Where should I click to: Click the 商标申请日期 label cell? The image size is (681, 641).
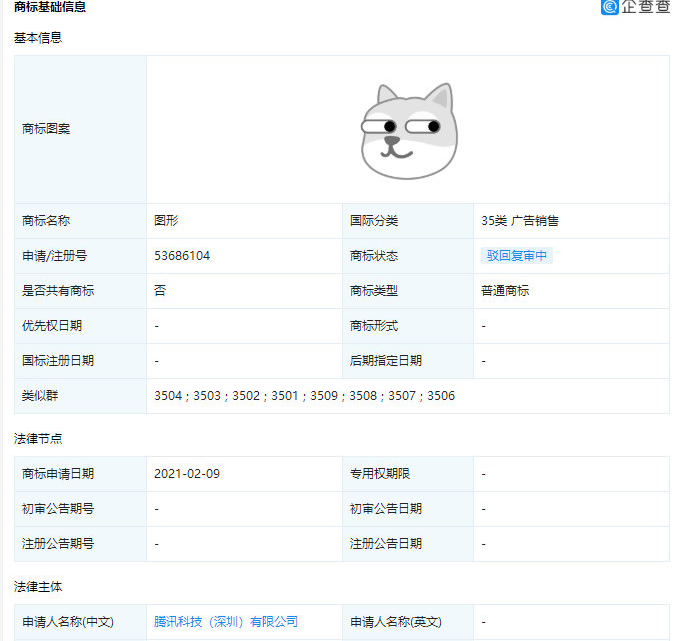80,474
